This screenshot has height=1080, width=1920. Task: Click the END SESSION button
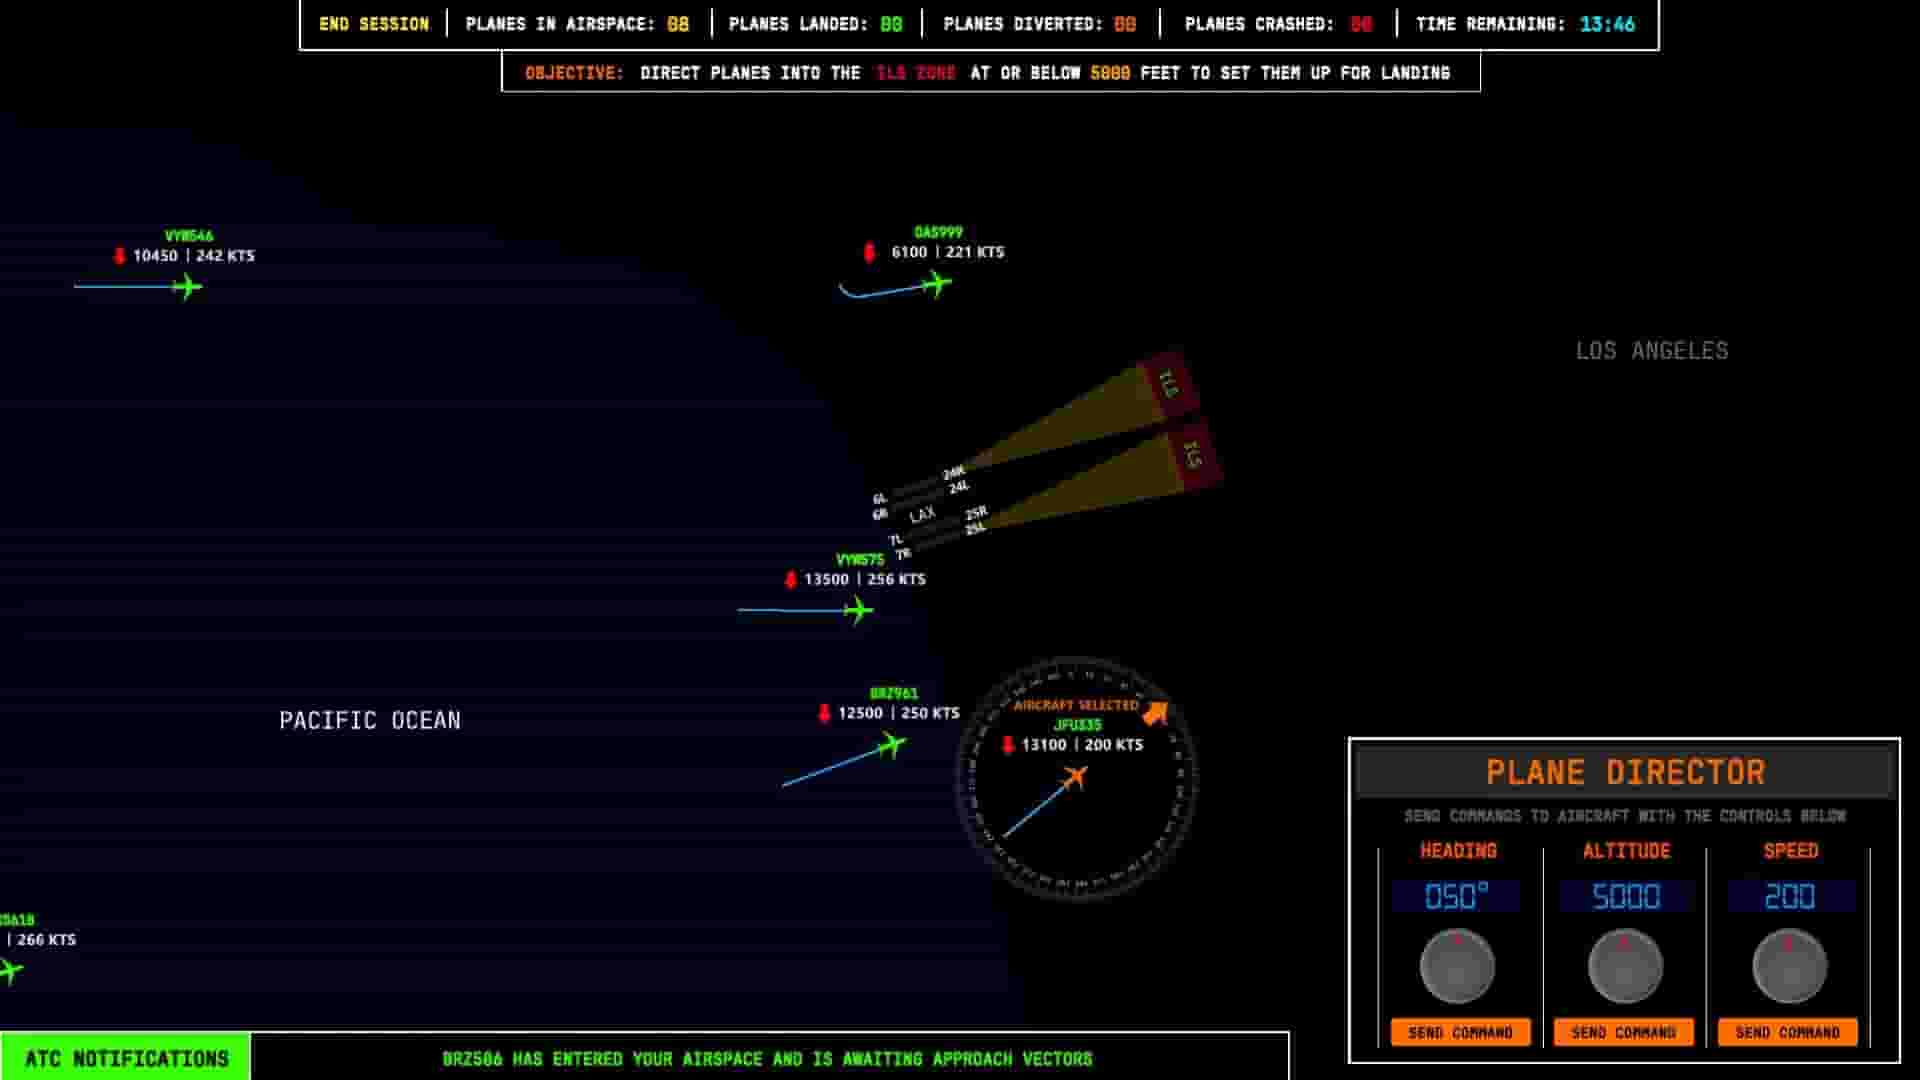click(x=372, y=24)
